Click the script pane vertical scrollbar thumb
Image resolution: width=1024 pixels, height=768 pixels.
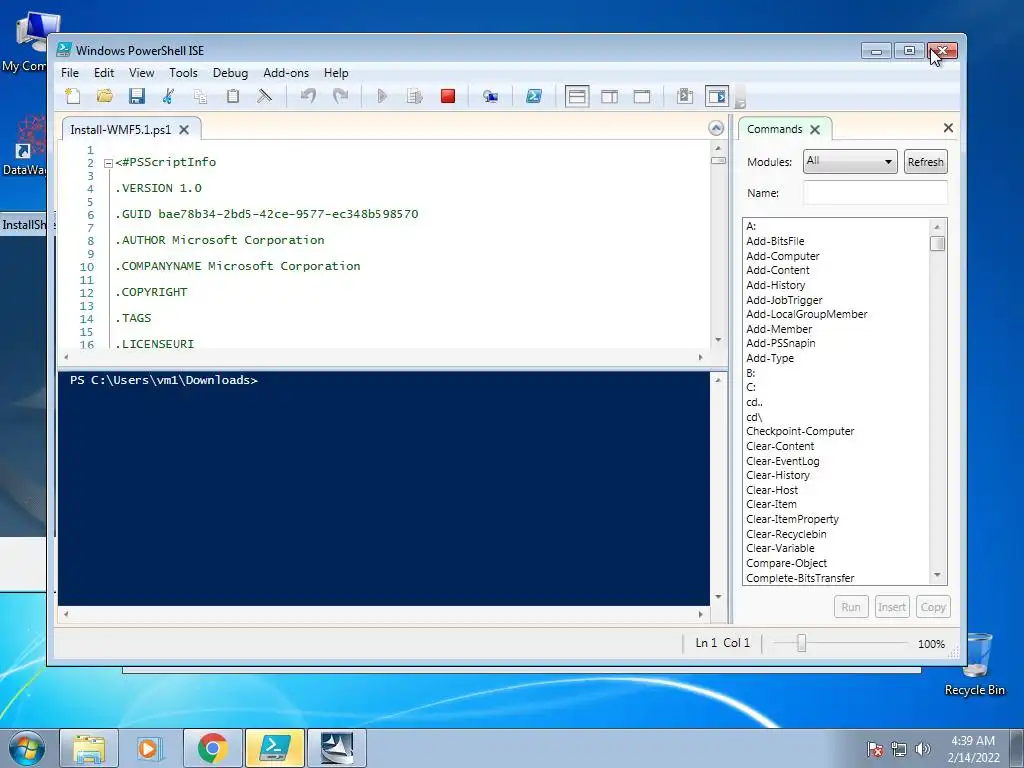(x=718, y=161)
